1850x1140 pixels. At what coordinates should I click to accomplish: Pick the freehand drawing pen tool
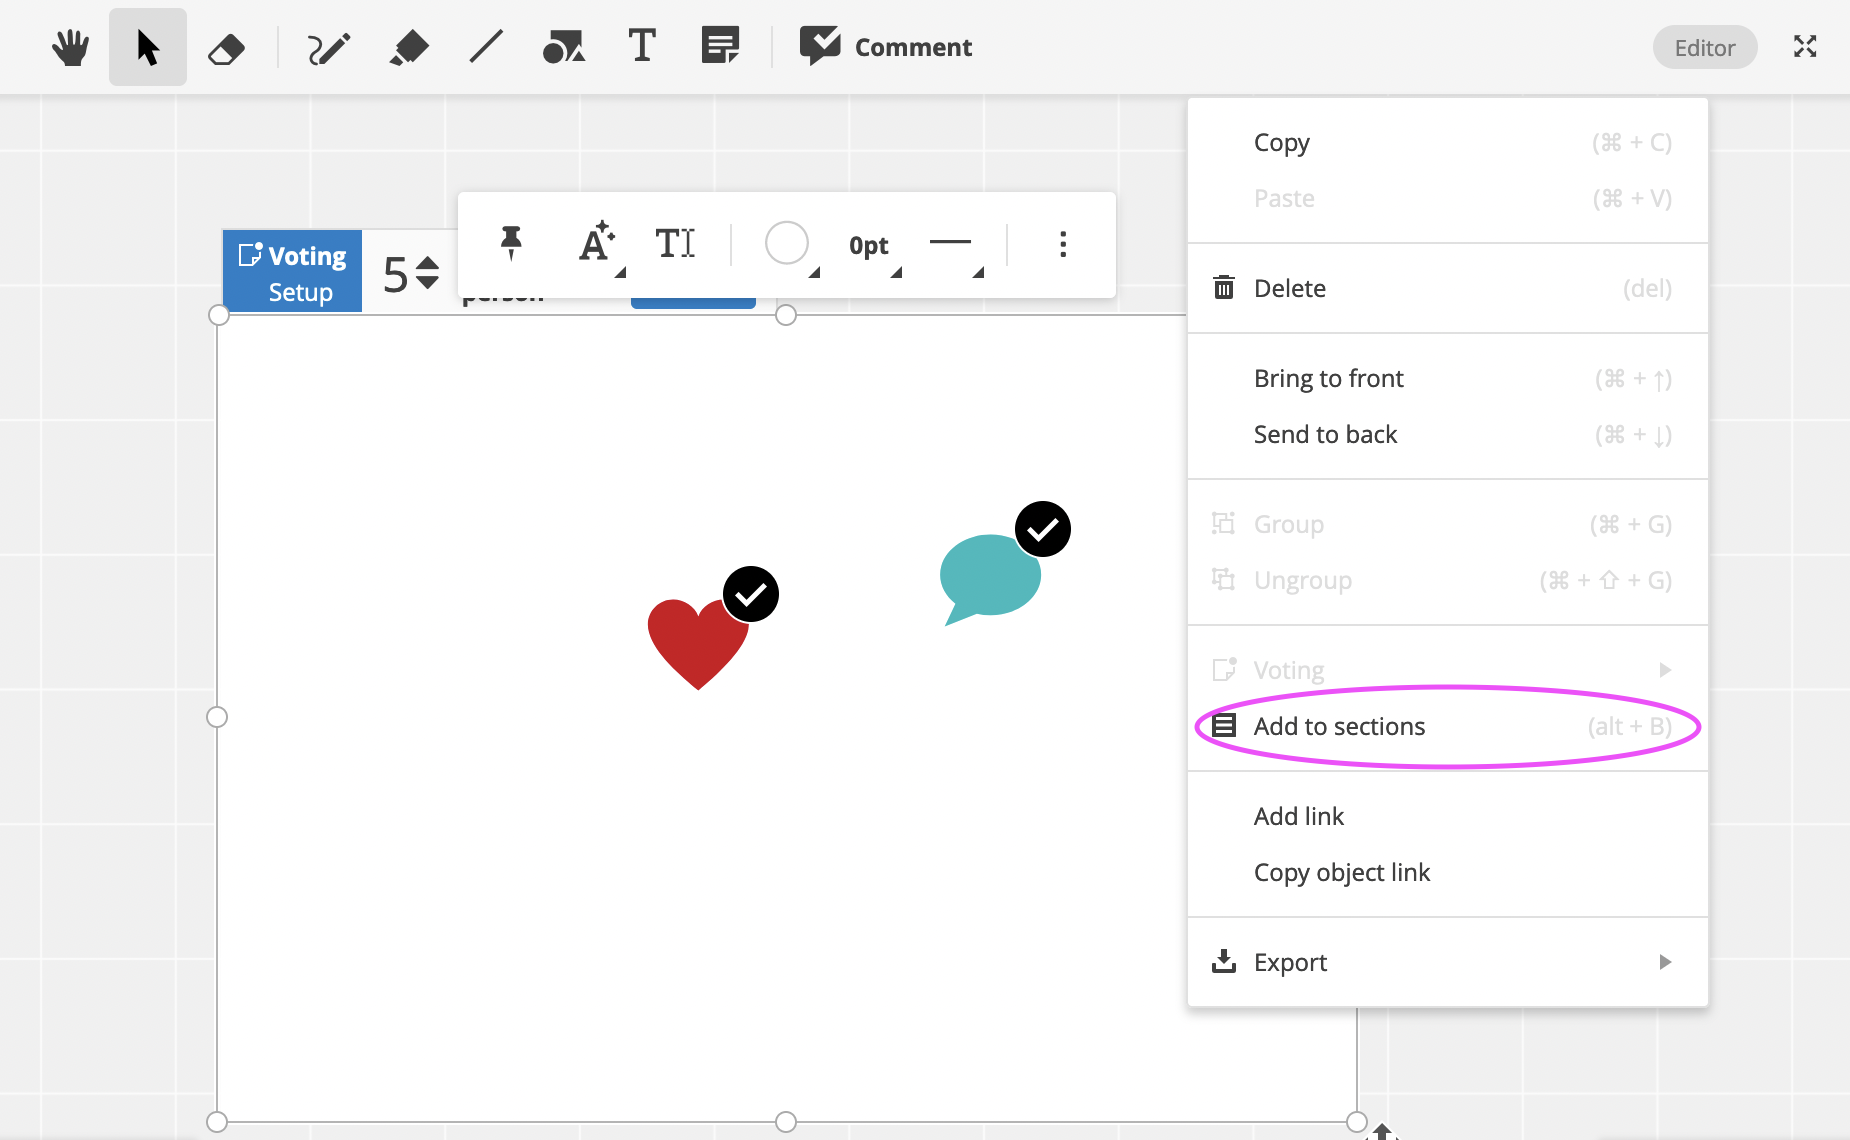329,46
